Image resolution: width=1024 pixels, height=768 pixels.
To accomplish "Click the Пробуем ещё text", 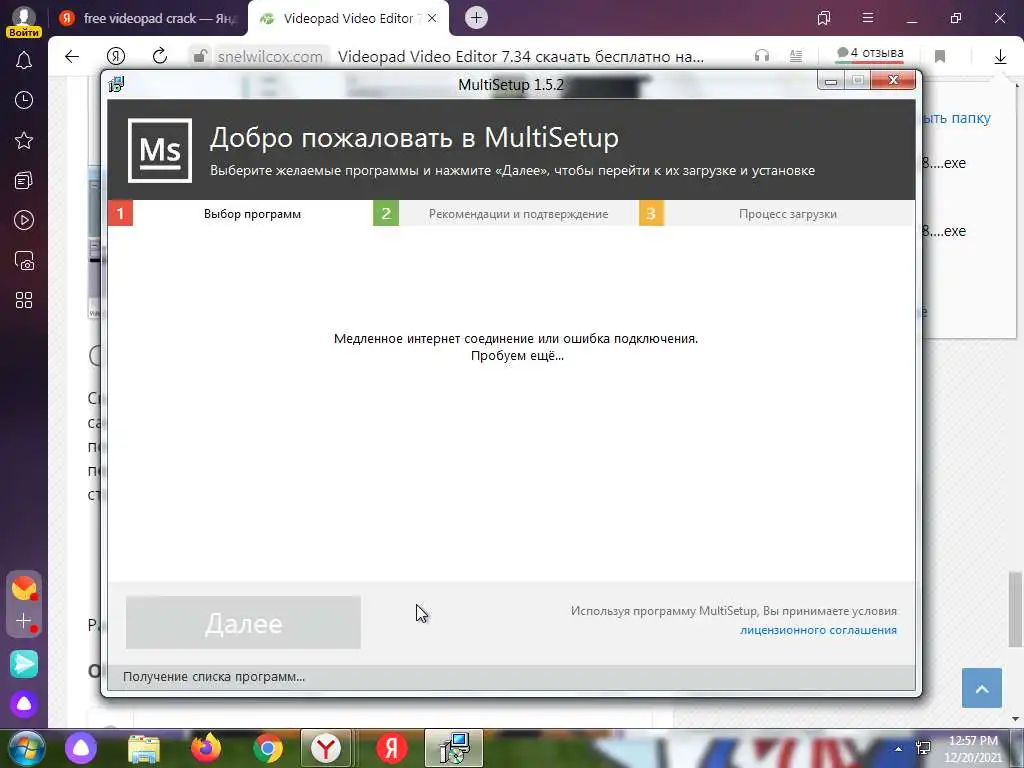I will click(x=517, y=356).
